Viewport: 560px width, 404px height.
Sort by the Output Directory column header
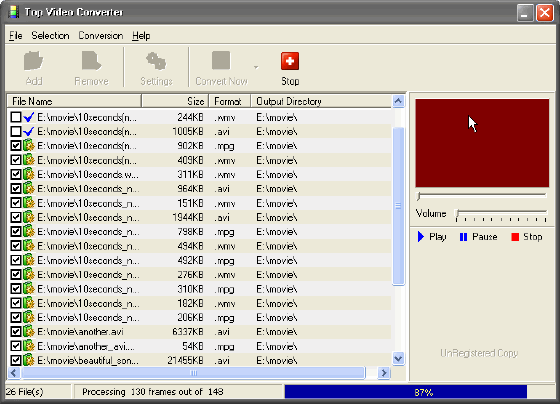point(321,101)
